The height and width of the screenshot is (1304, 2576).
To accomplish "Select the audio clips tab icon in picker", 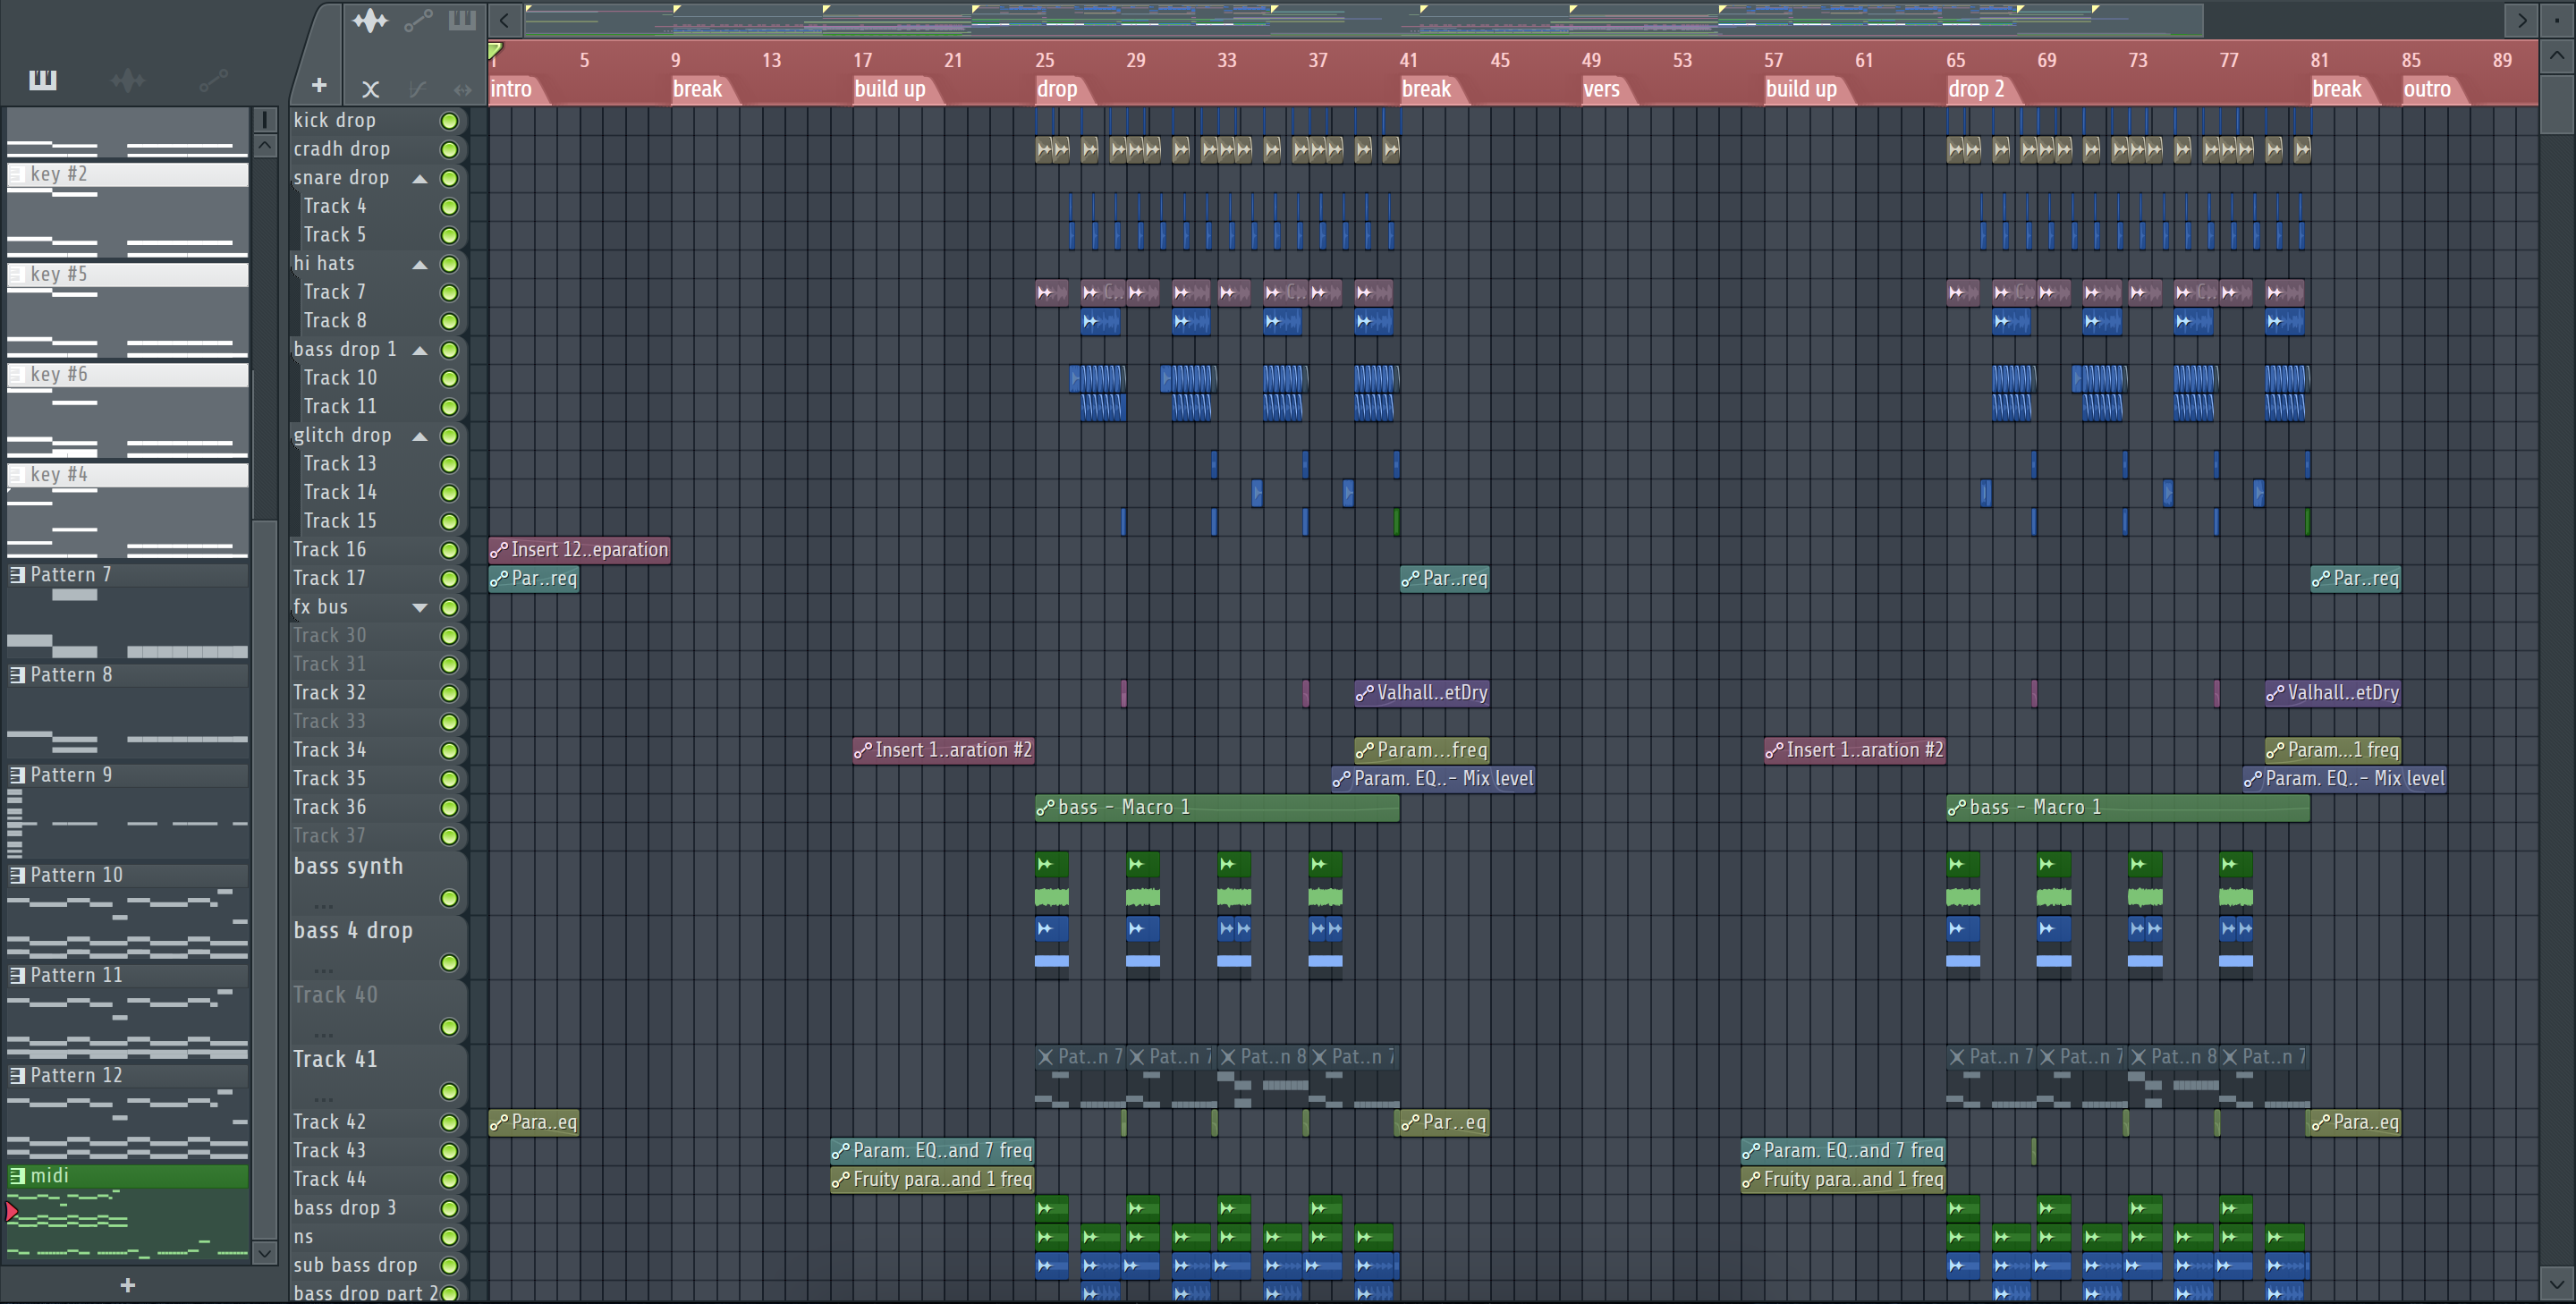I will [127, 79].
